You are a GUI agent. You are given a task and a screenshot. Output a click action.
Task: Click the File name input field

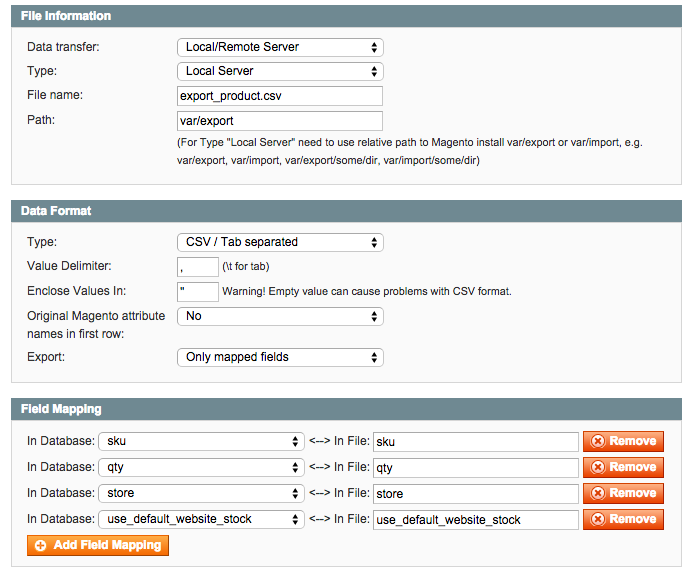280,96
